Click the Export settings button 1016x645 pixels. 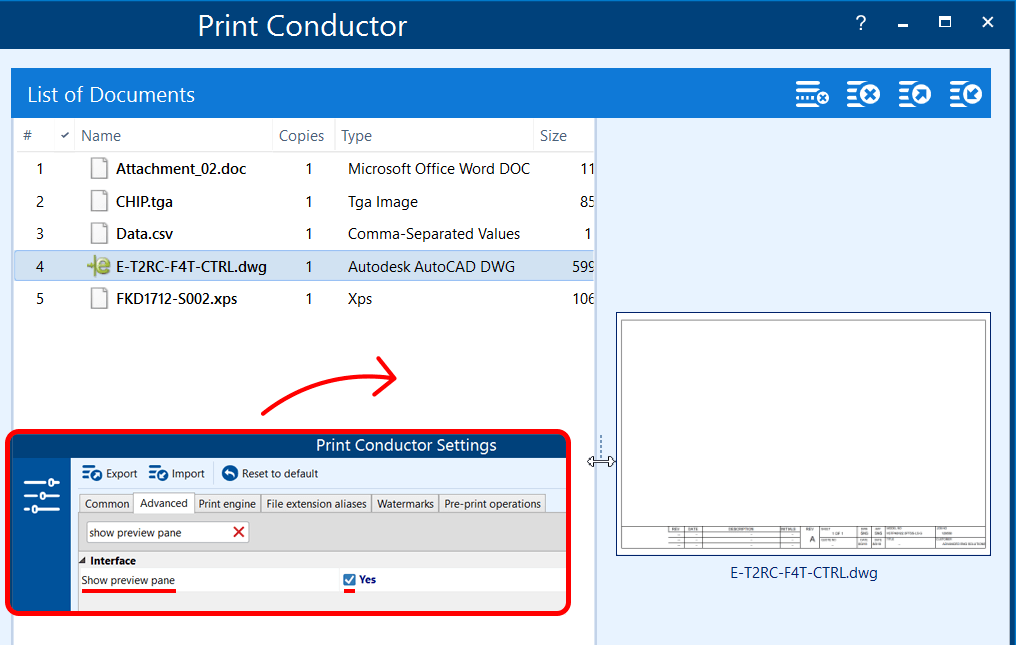[110, 474]
